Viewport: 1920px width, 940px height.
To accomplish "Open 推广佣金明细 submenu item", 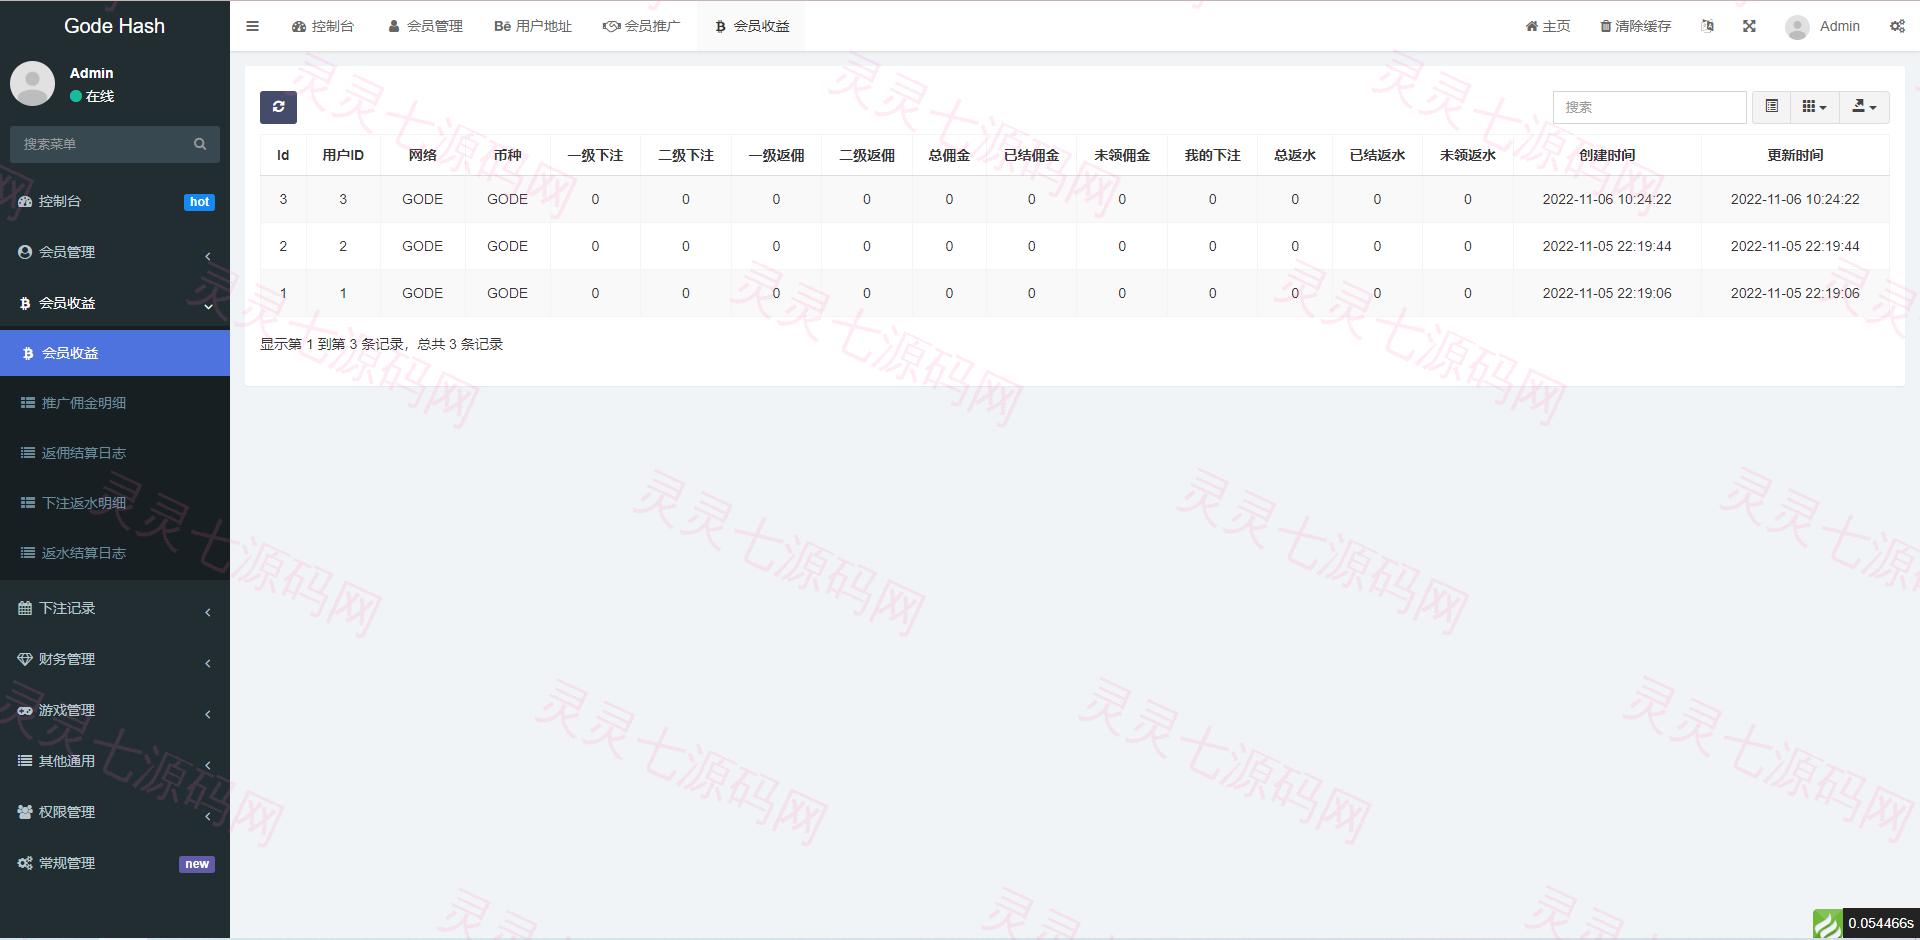I will coord(115,403).
